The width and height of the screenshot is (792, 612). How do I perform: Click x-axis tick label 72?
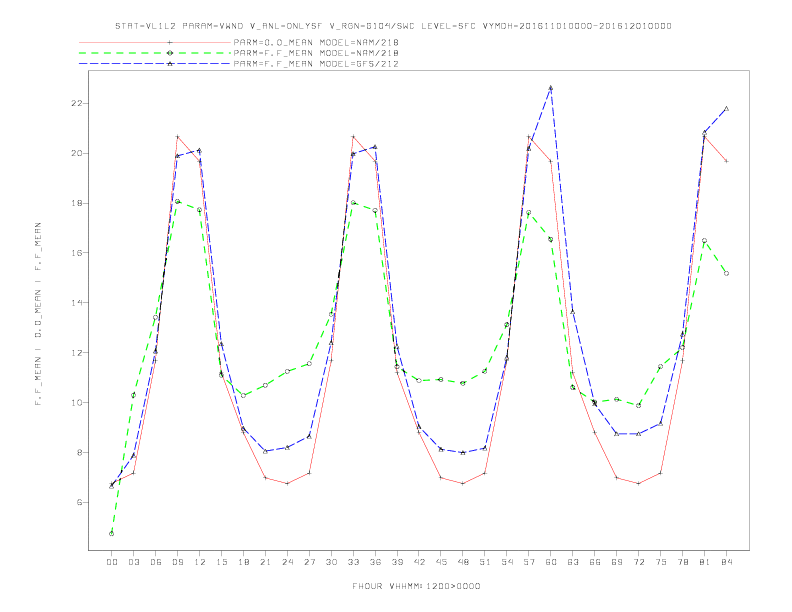click(x=639, y=562)
